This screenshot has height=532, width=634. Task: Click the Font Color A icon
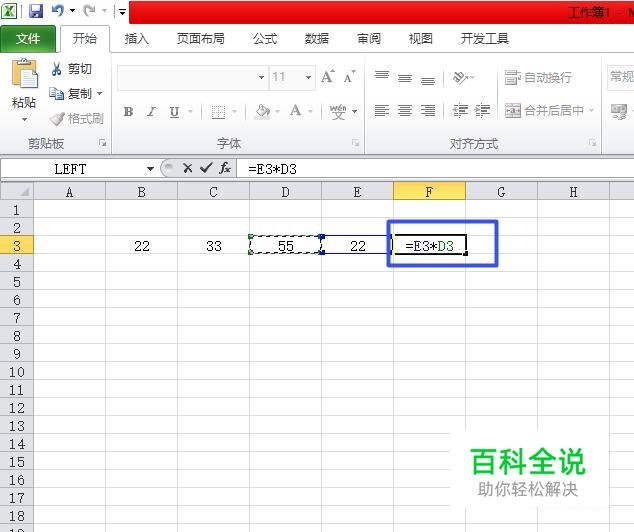[x=296, y=111]
